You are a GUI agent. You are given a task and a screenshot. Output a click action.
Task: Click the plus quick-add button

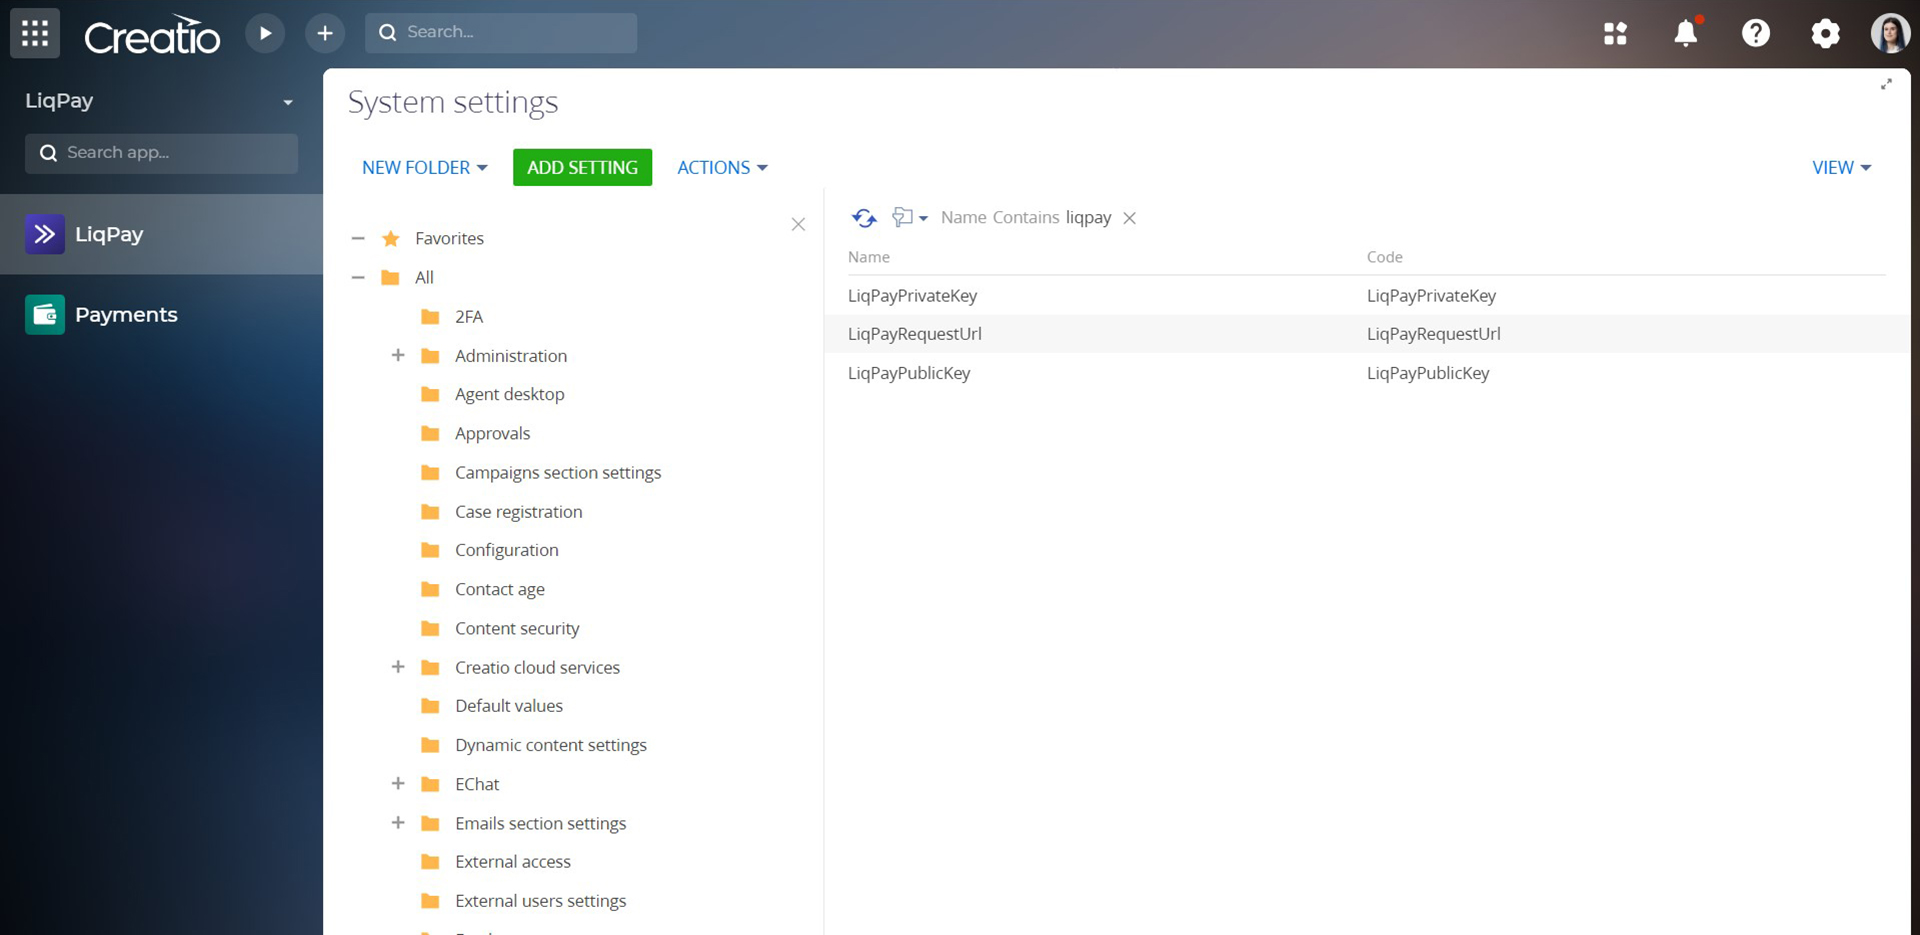coord(325,33)
